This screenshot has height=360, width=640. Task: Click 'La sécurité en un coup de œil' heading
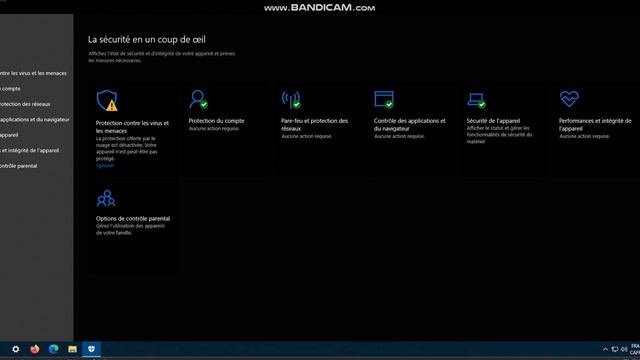pos(147,40)
